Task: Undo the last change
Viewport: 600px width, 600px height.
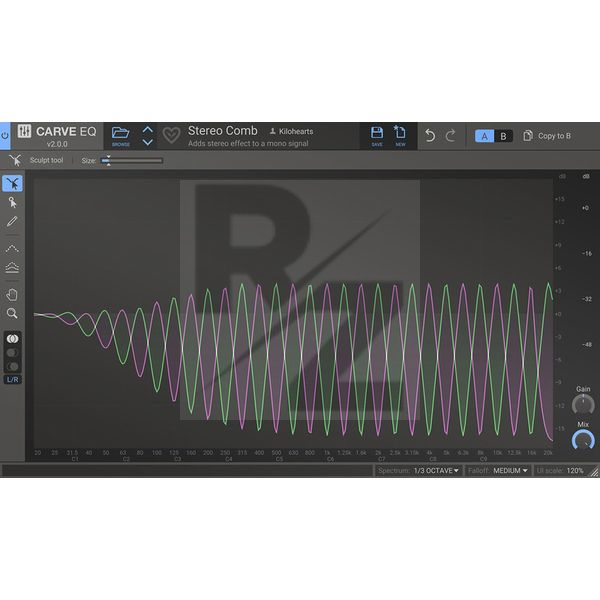Action: pyautogui.click(x=430, y=136)
